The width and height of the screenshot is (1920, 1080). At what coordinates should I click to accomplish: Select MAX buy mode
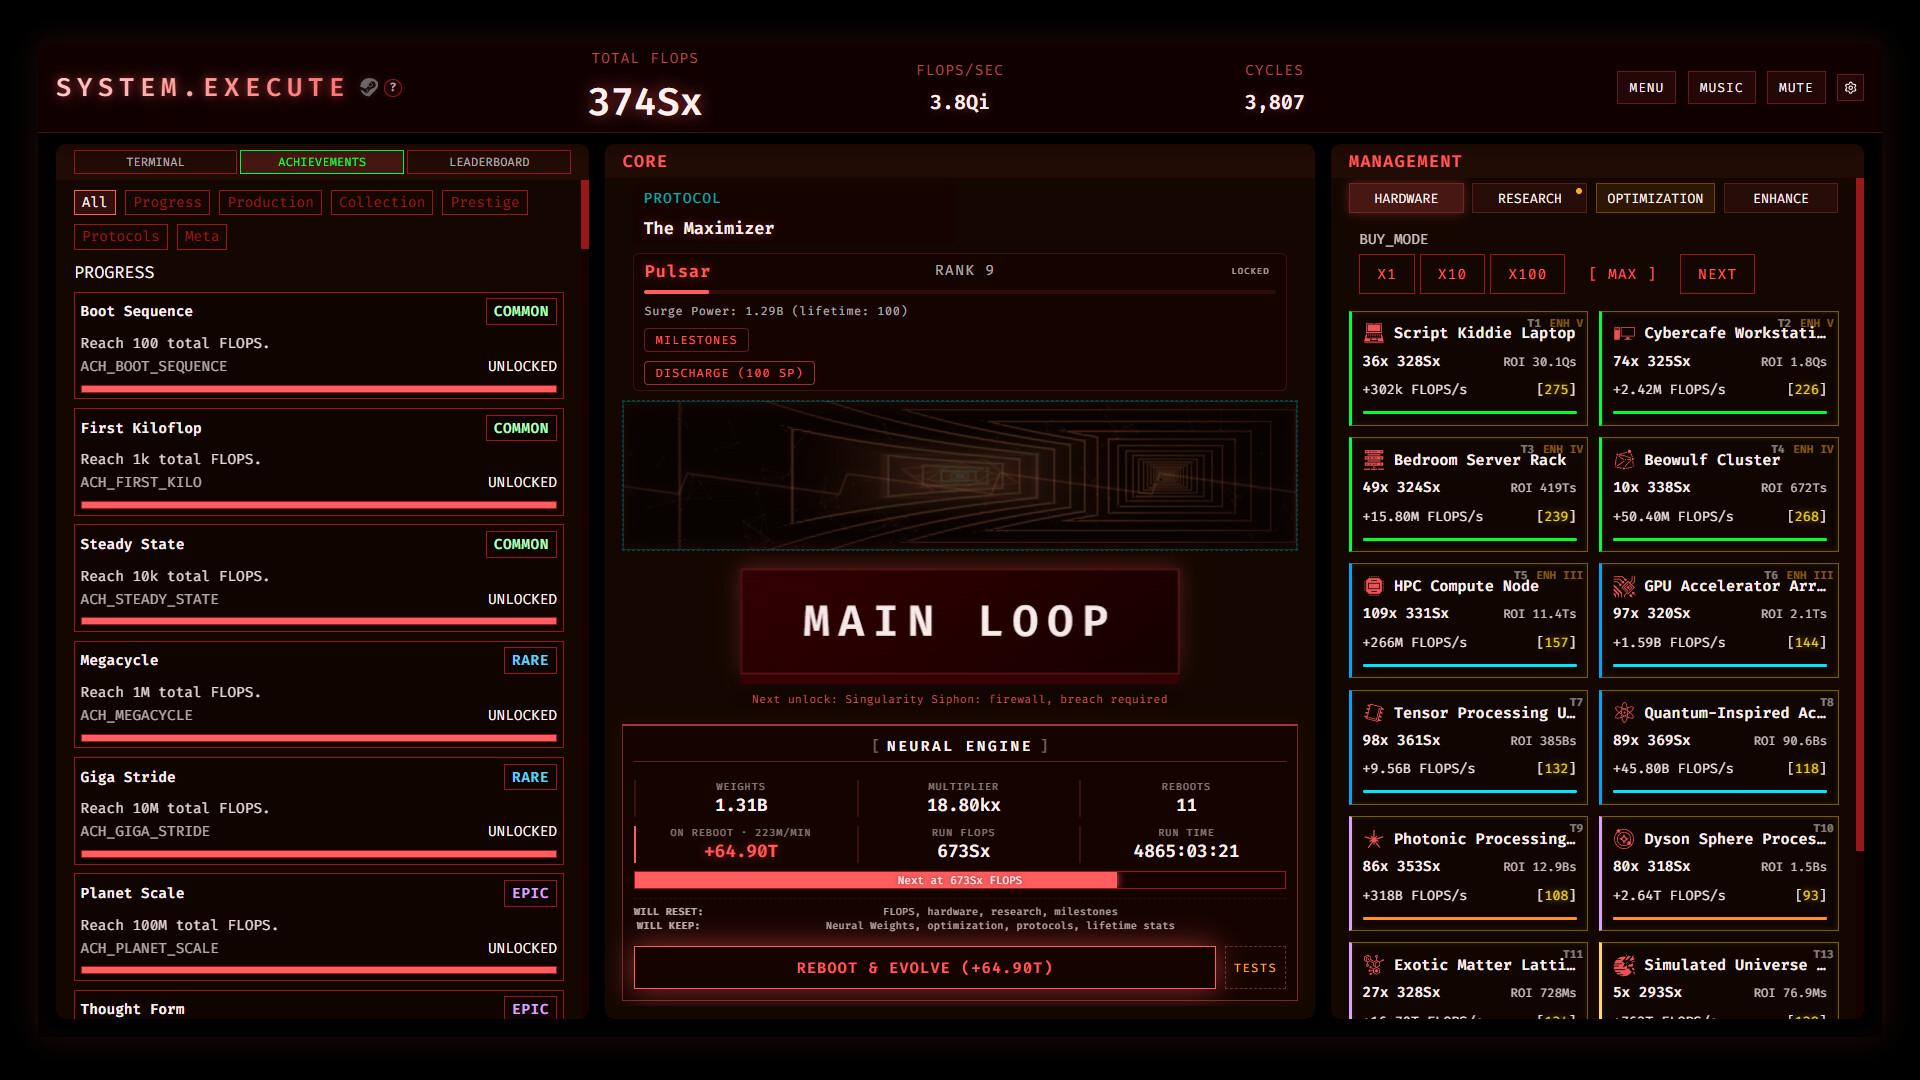tap(1622, 274)
